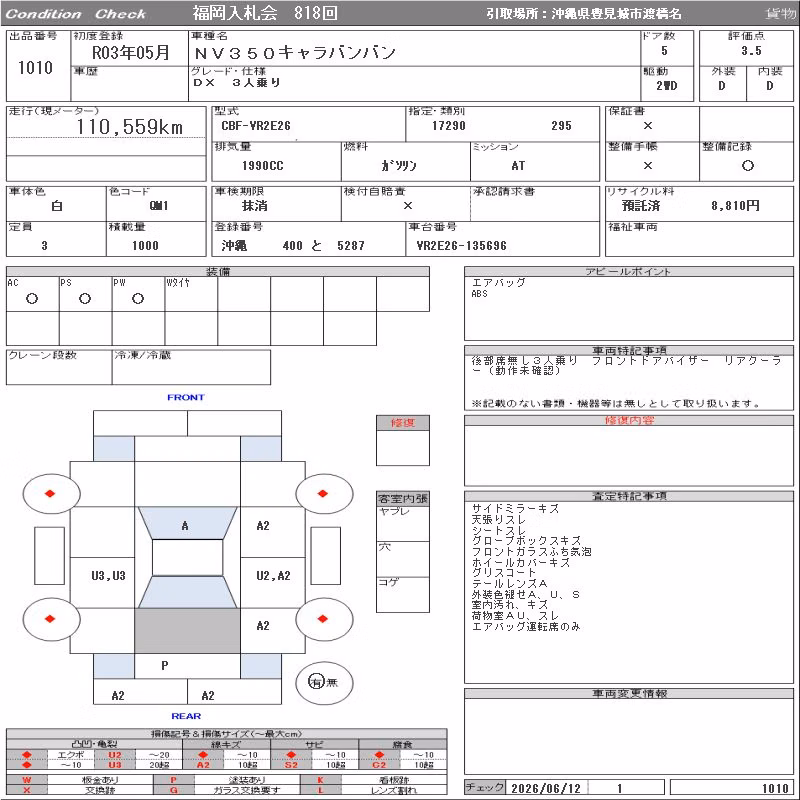The image size is (800, 800).
Task: Click the recycle fee 8,810円
Action: click(735, 206)
